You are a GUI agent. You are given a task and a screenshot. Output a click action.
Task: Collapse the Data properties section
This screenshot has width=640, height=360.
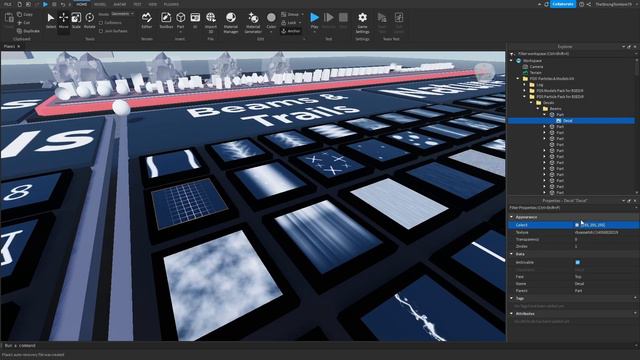pyautogui.click(x=511, y=254)
